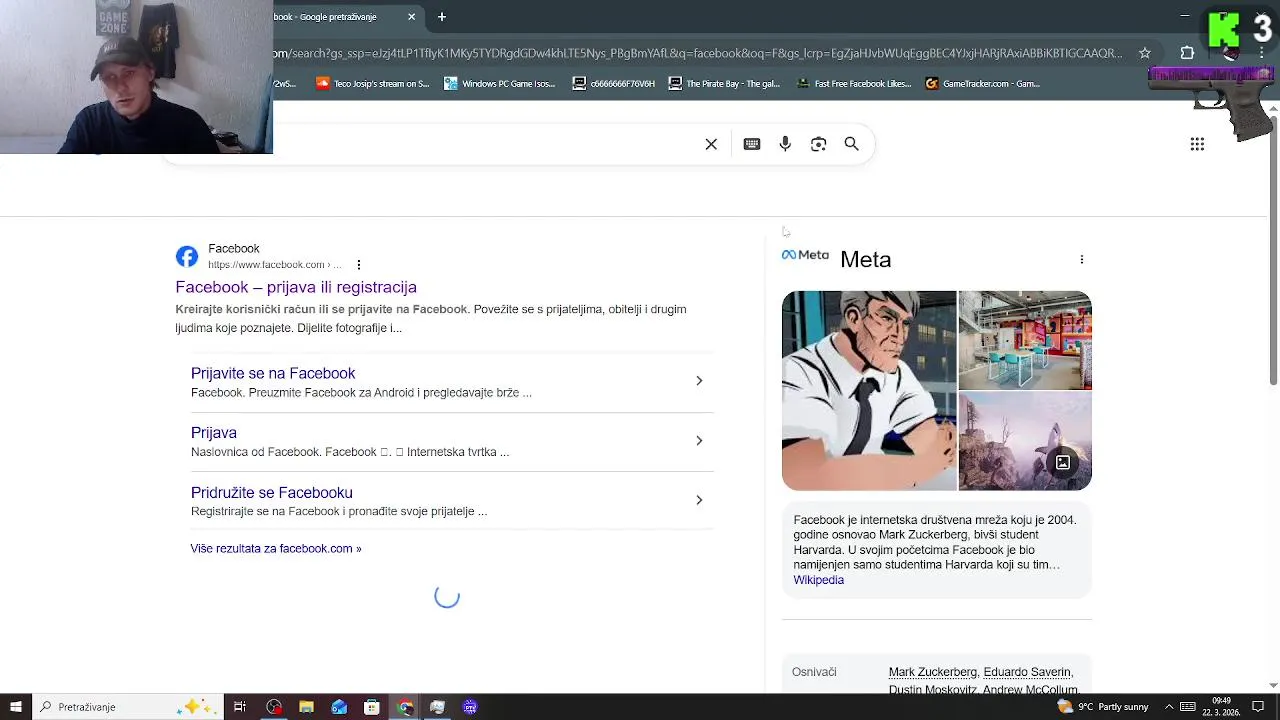
Task: Open a new browser tab
Action: [441, 17]
